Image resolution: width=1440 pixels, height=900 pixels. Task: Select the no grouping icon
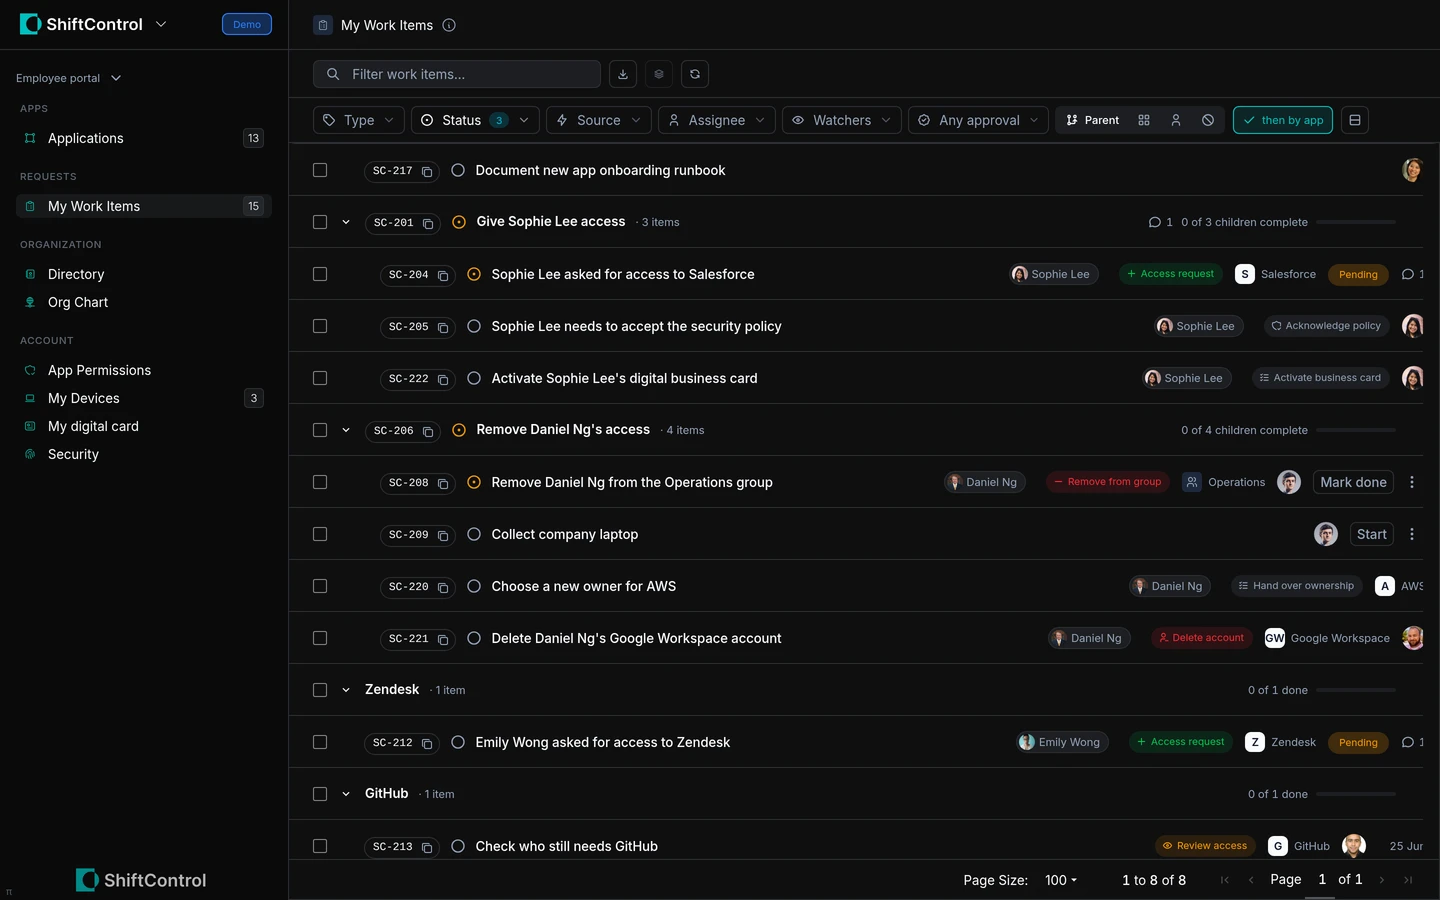click(x=1208, y=120)
